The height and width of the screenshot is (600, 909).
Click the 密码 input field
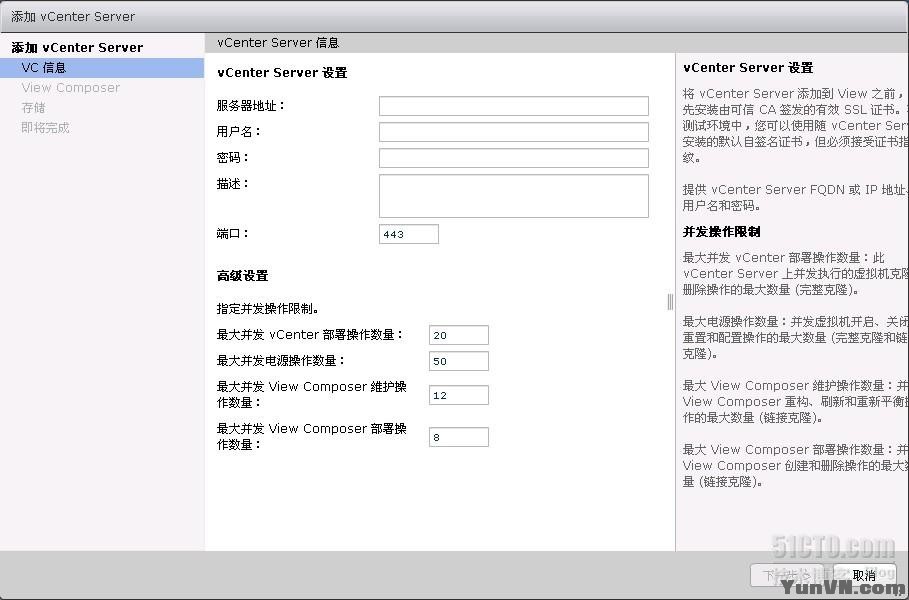[514, 158]
